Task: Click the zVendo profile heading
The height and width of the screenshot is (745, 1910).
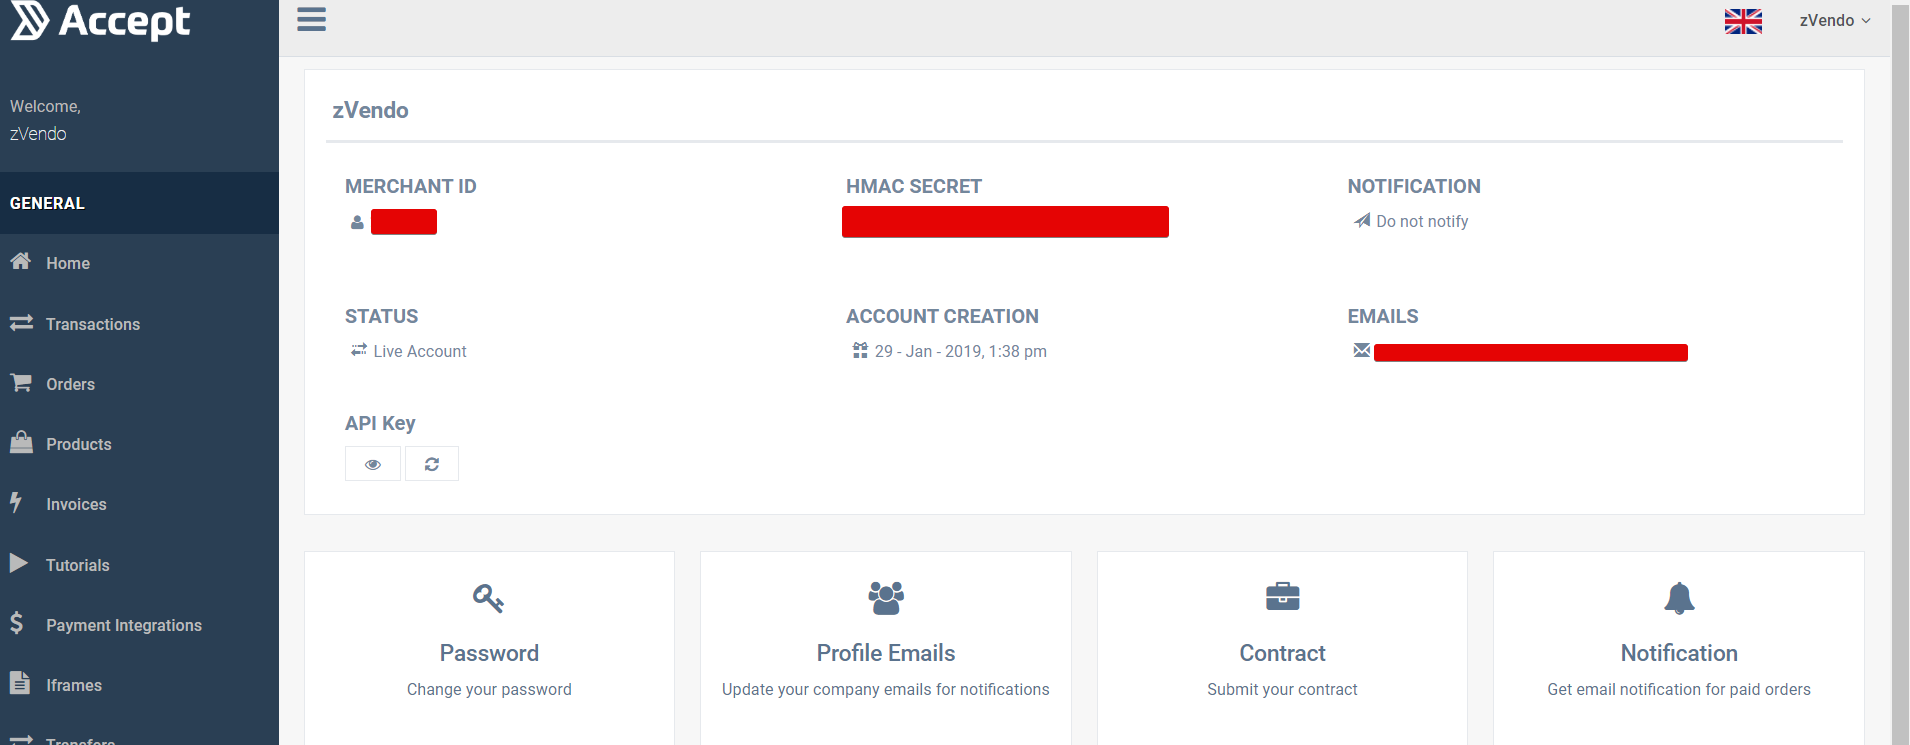Action: [370, 110]
